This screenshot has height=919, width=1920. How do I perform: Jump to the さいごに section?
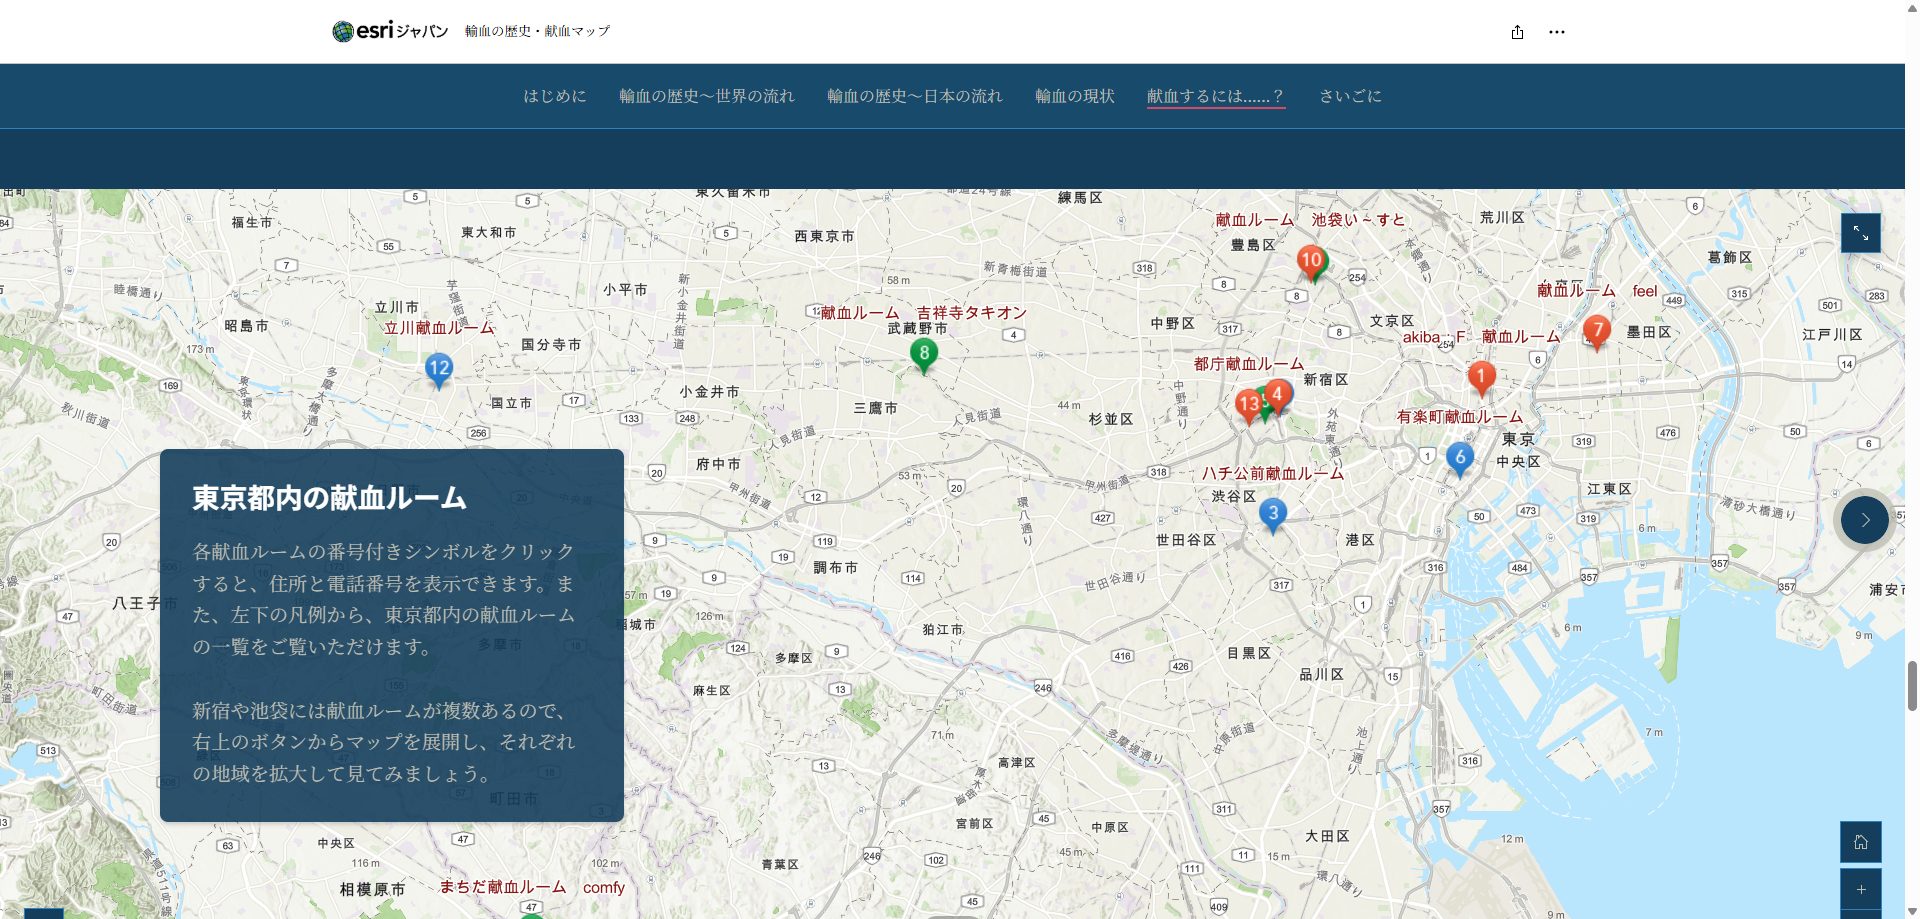click(x=1350, y=96)
